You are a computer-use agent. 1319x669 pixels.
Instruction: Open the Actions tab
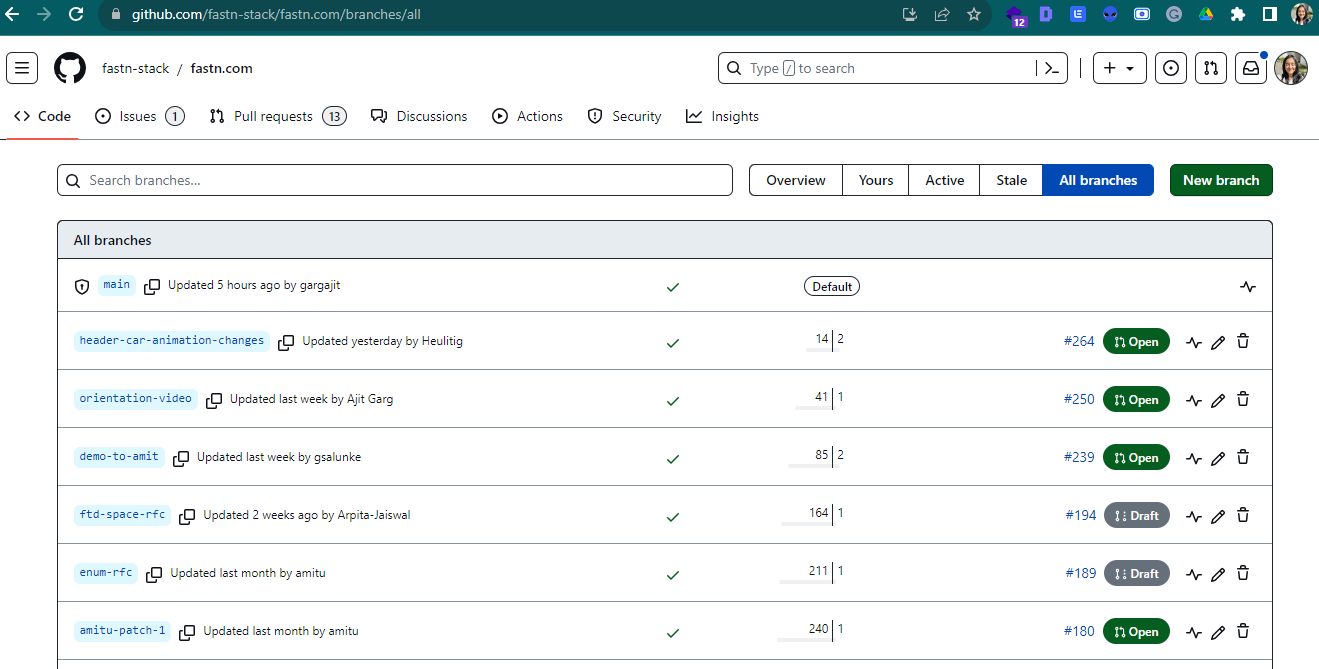click(x=527, y=116)
